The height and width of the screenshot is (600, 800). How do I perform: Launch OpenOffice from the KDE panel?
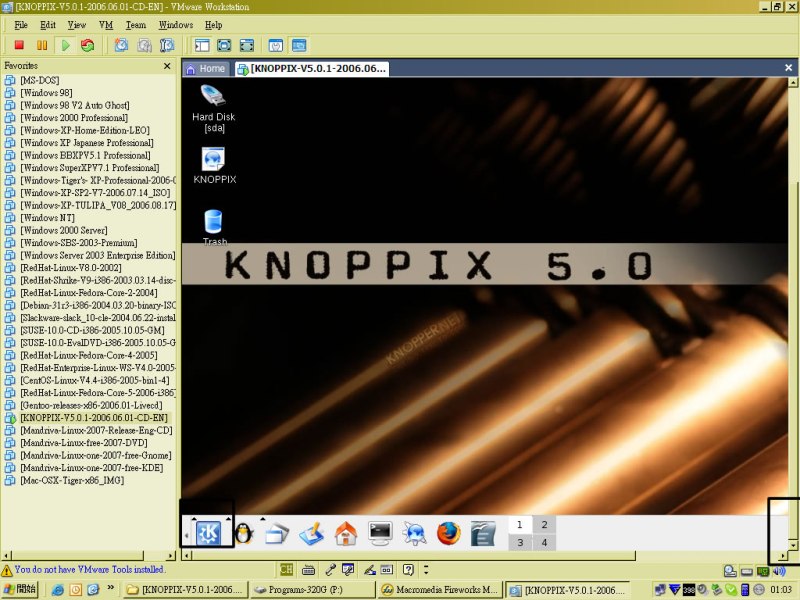click(x=483, y=534)
